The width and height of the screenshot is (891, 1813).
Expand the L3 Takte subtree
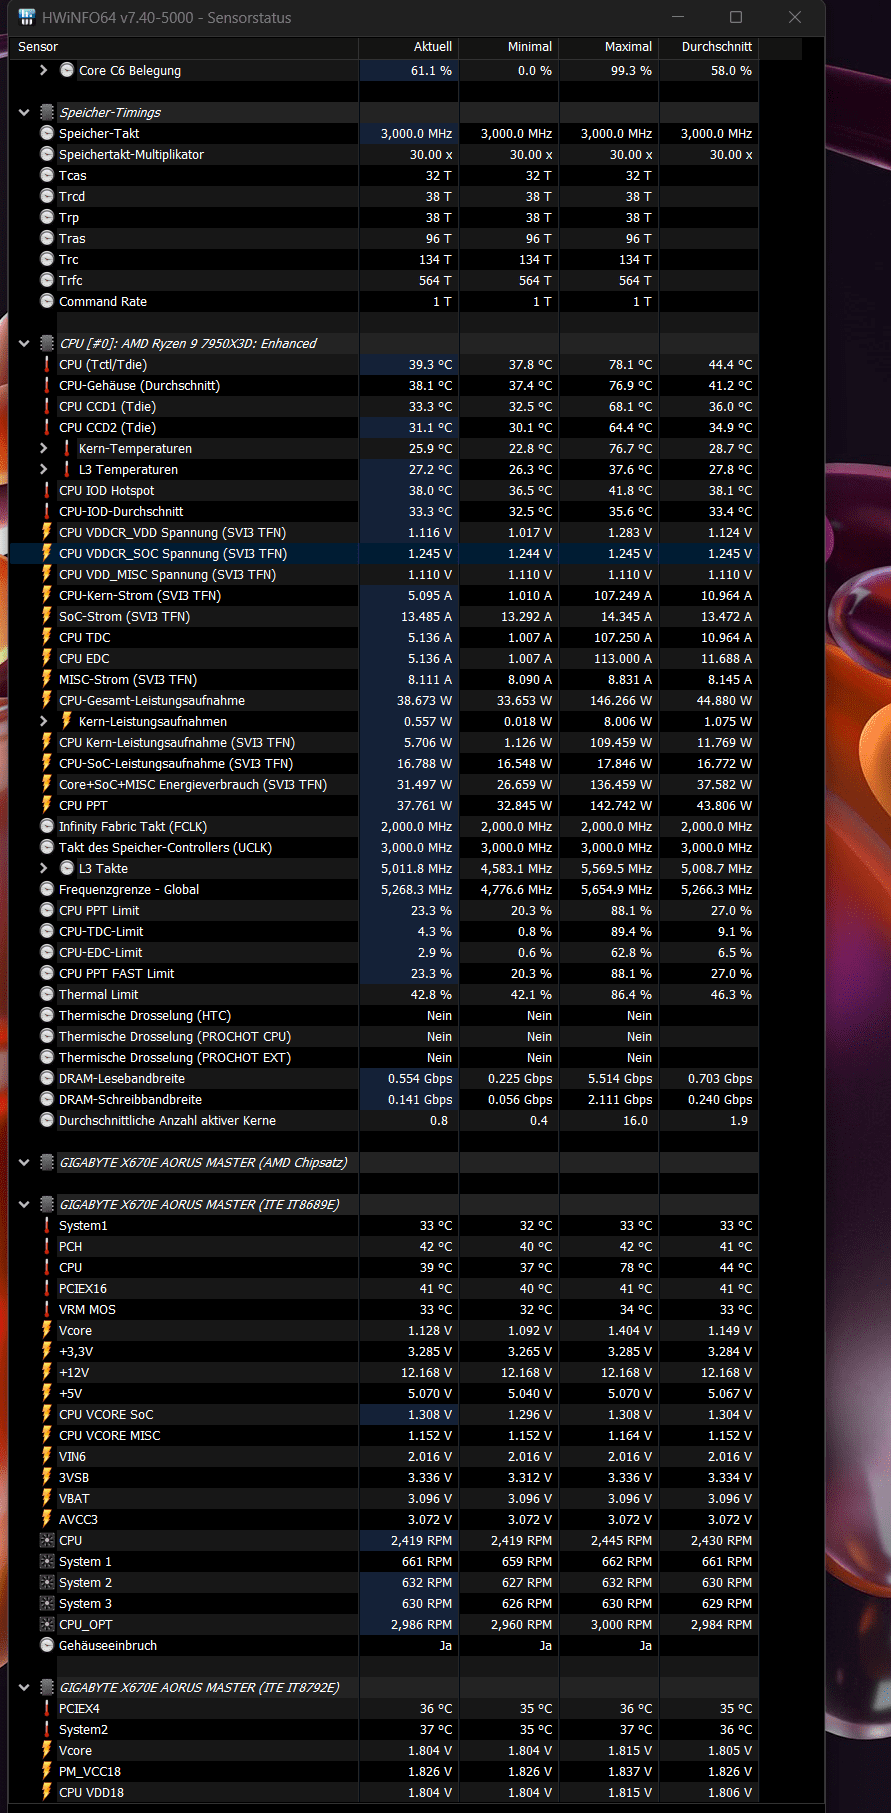point(44,868)
